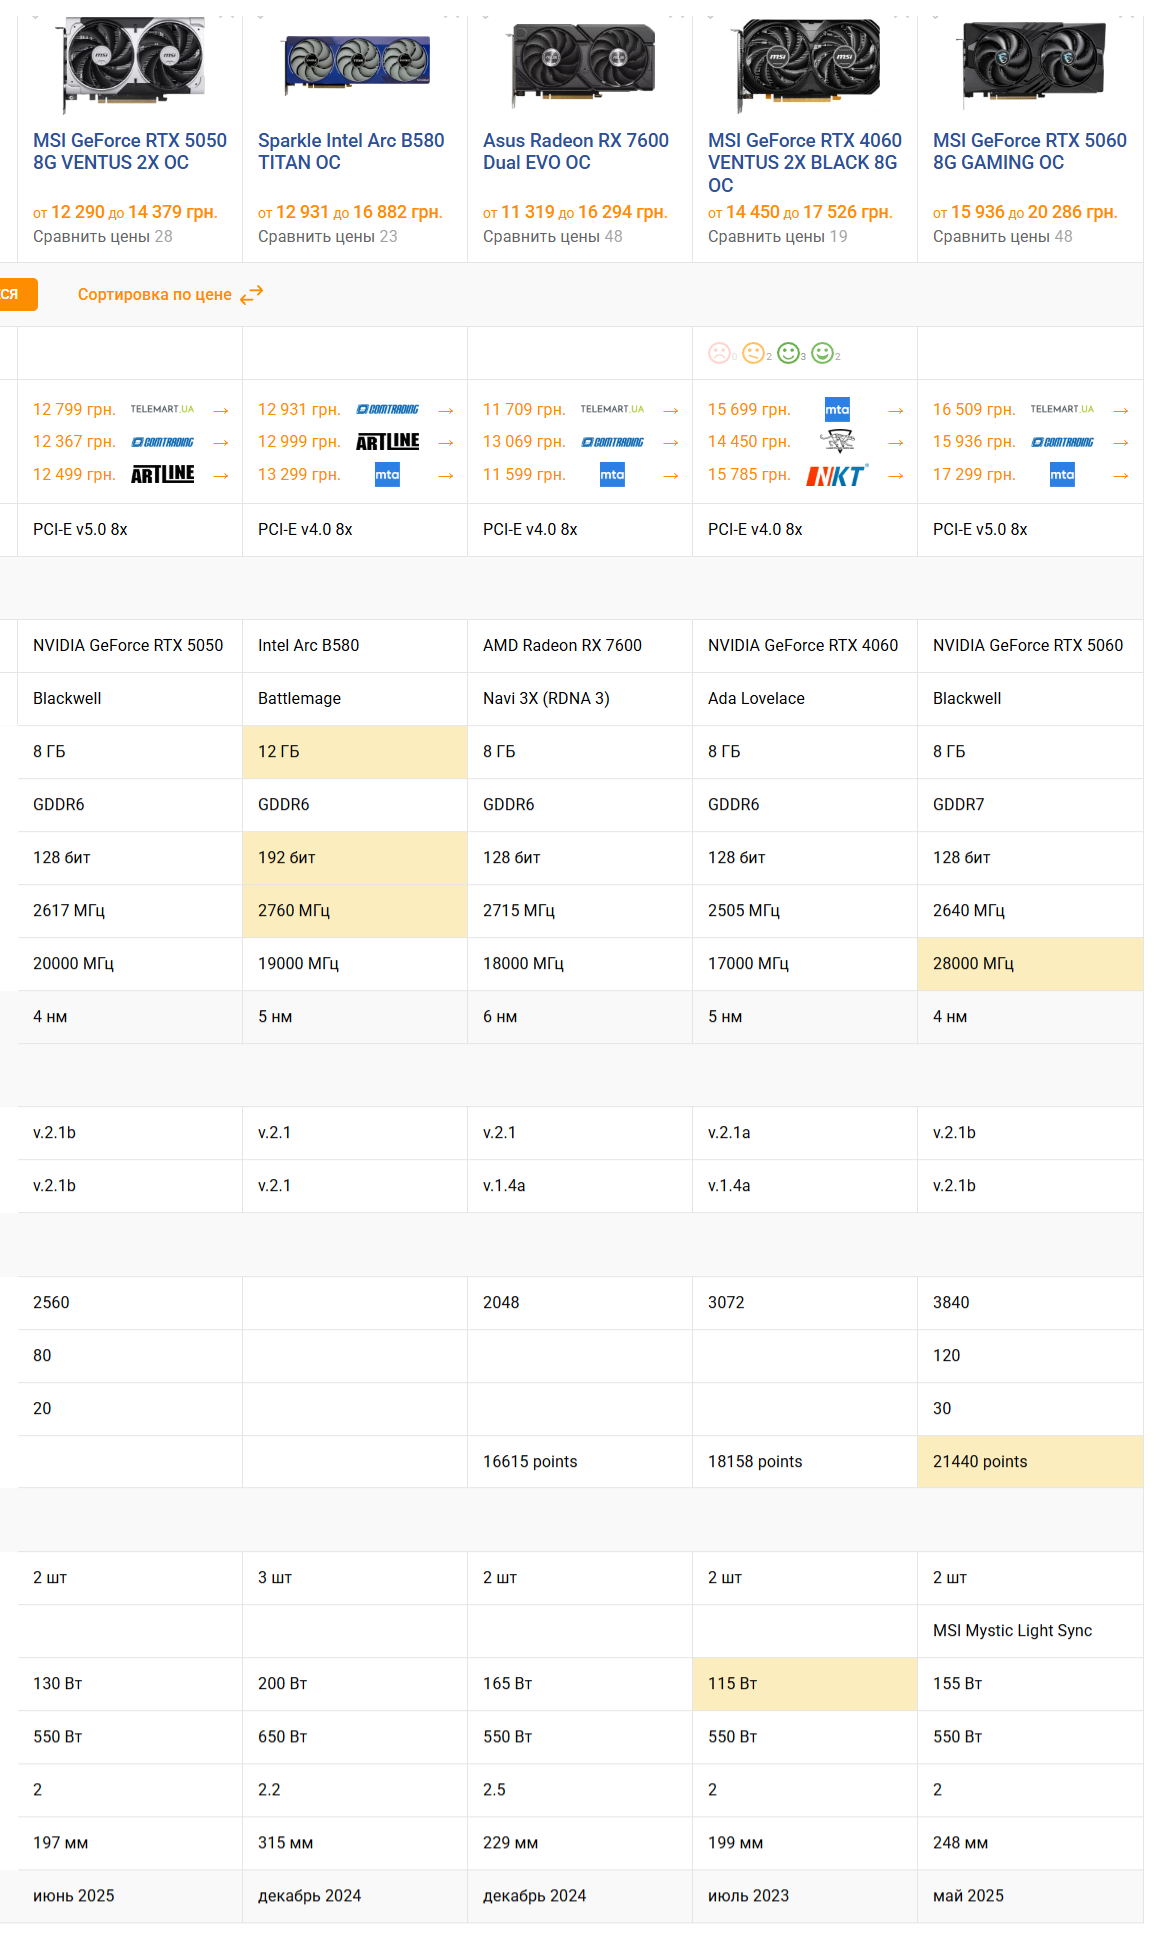Open Comtrading logo next to 12 931 грн.
This screenshot has height=1938, width=1166.
[387, 409]
